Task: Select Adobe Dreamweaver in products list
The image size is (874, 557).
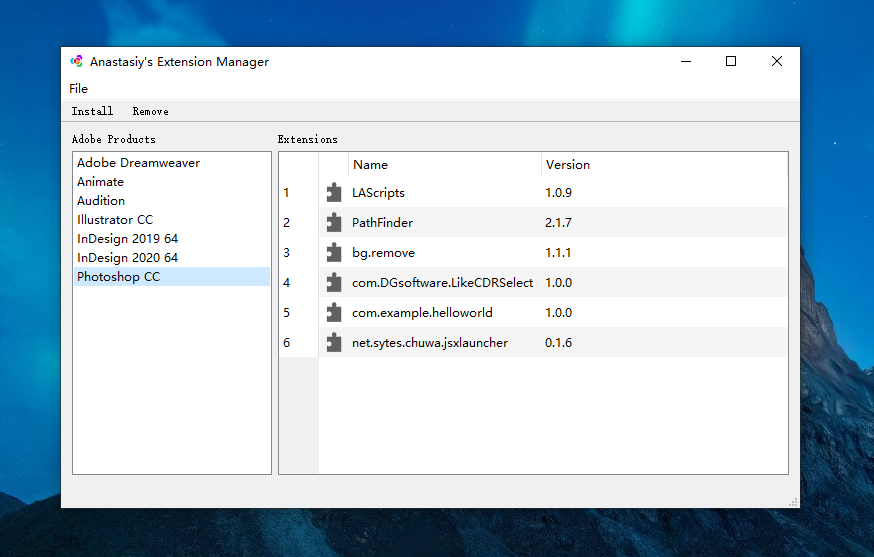Action: tap(138, 163)
